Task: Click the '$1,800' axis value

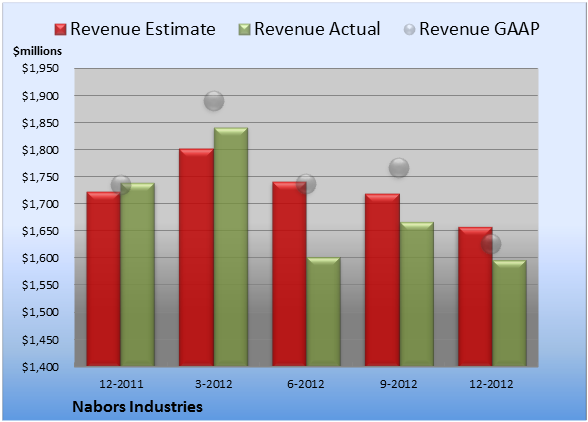Action: pyautogui.click(x=40, y=150)
